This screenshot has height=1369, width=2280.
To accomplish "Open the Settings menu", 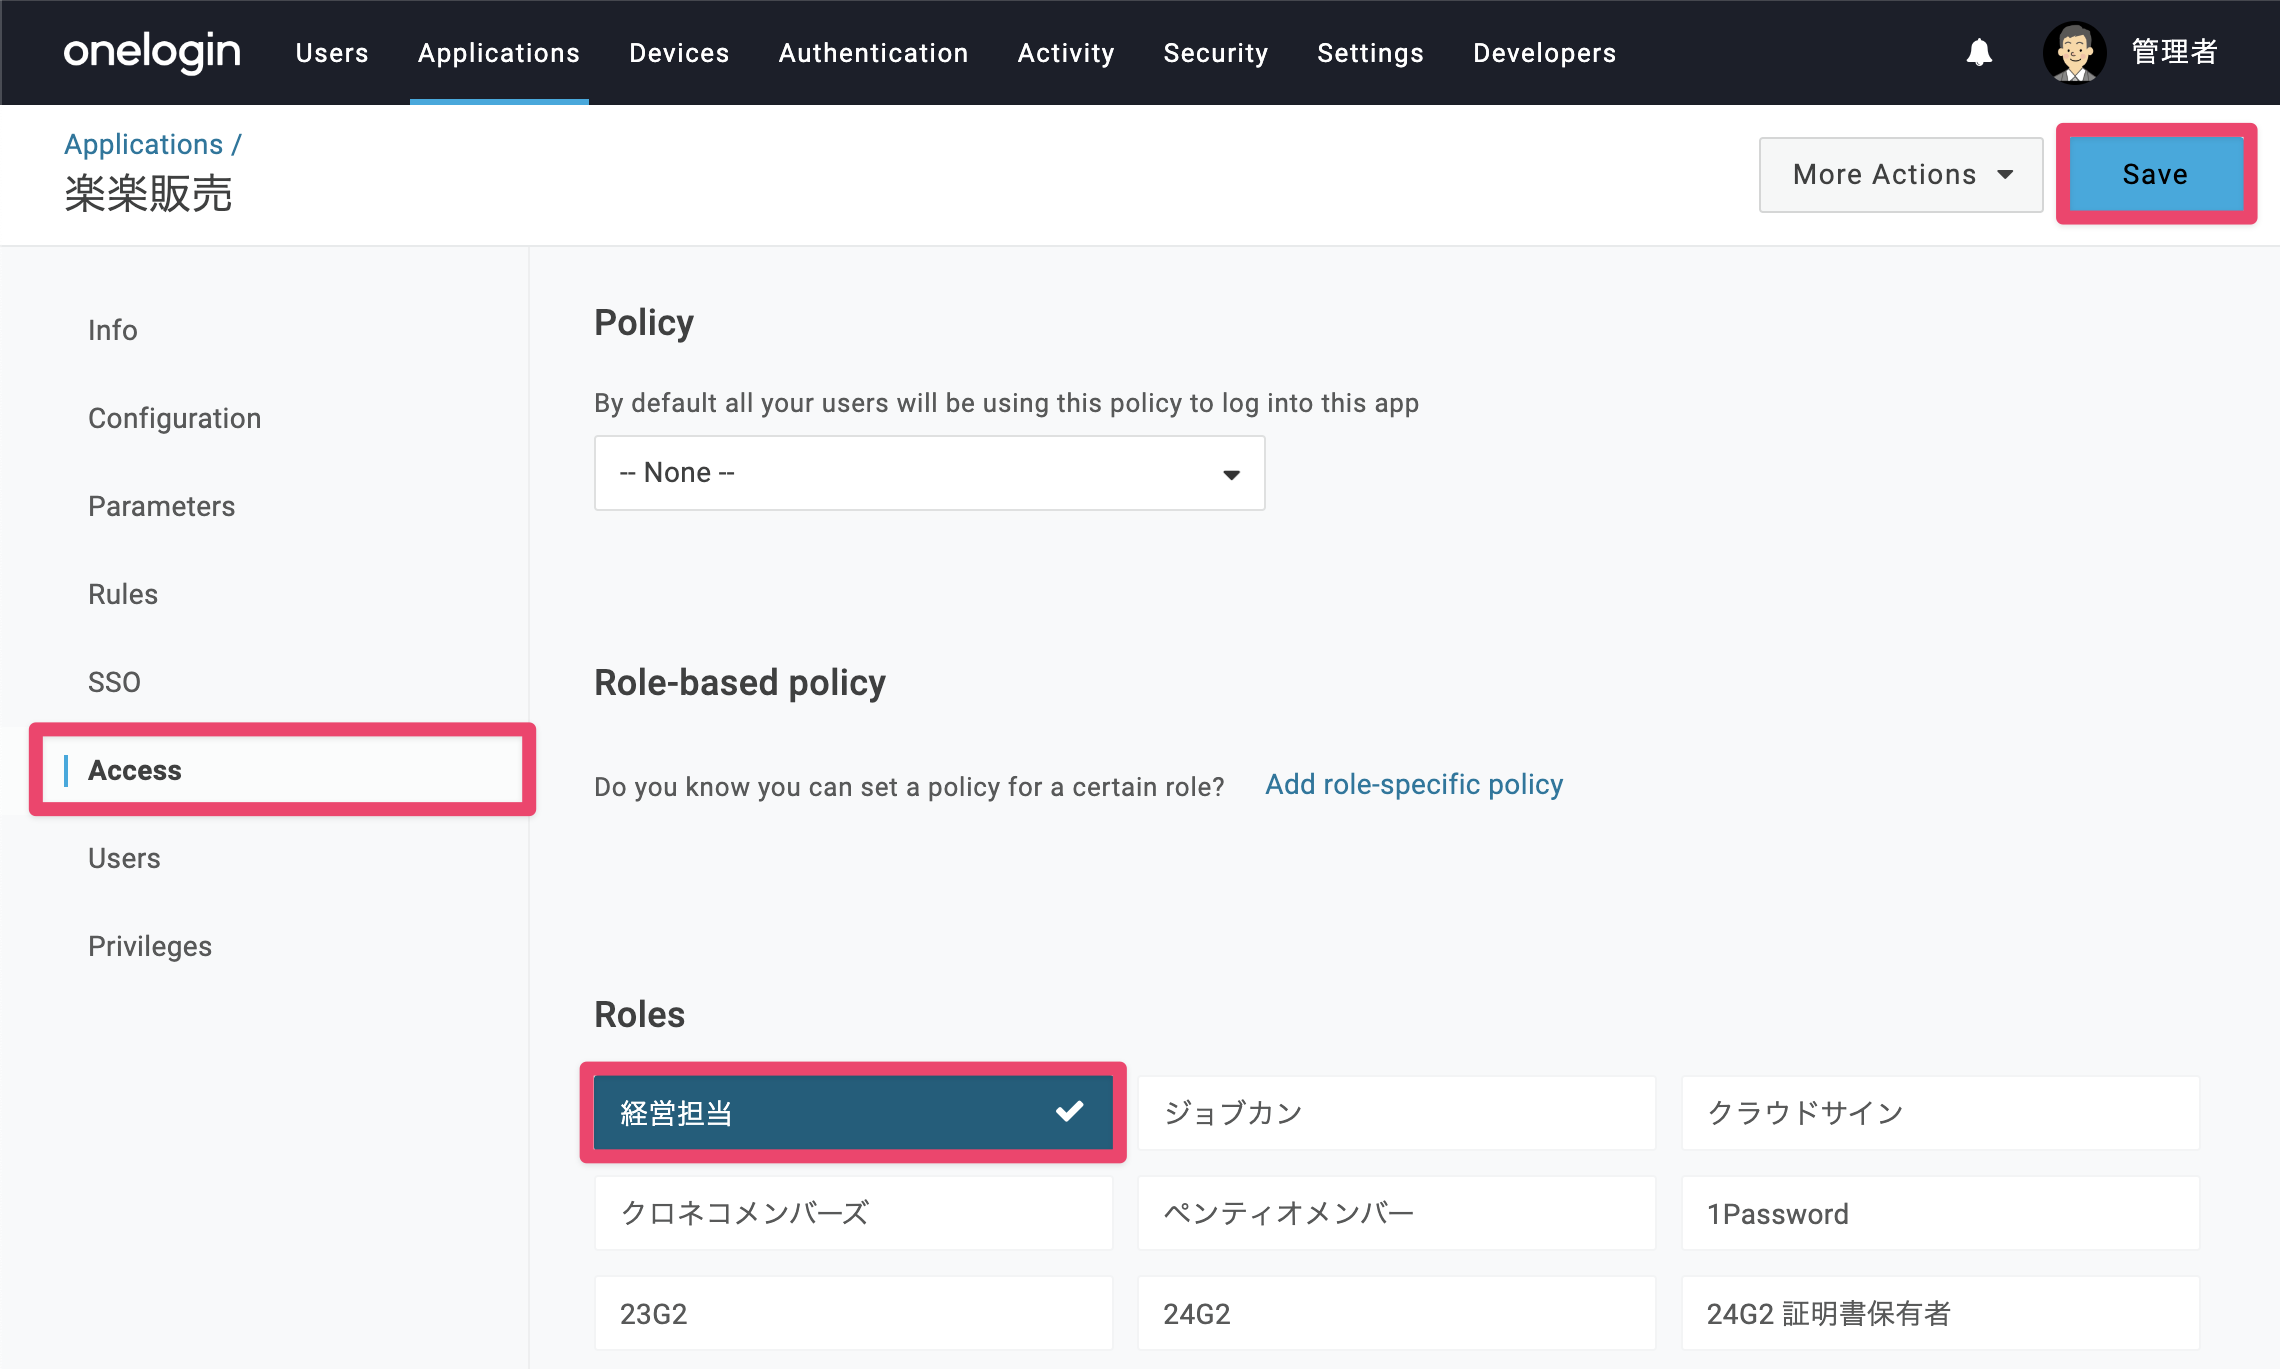I will click(x=1370, y=52).
